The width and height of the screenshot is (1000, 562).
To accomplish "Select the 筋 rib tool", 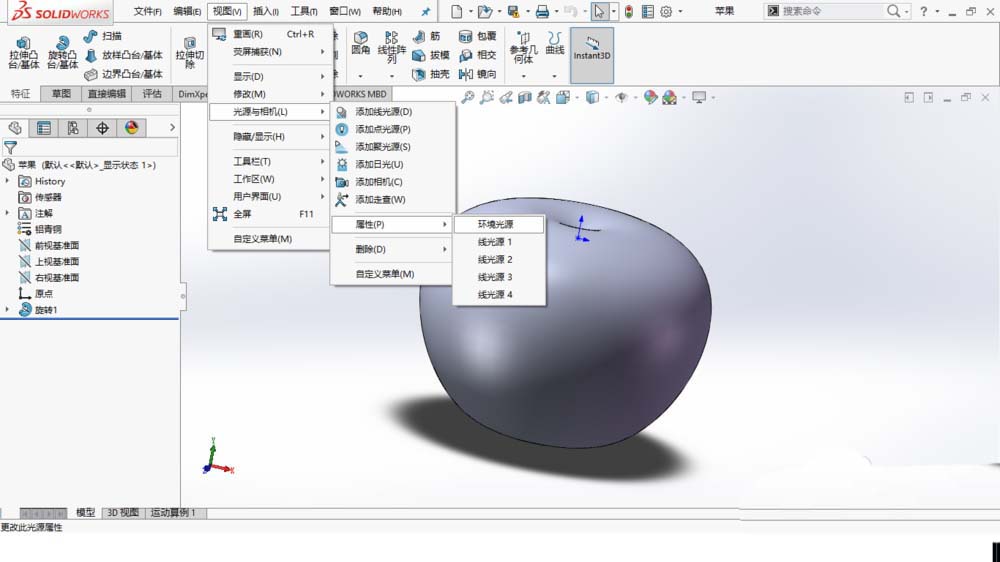I will coord(427,36).
